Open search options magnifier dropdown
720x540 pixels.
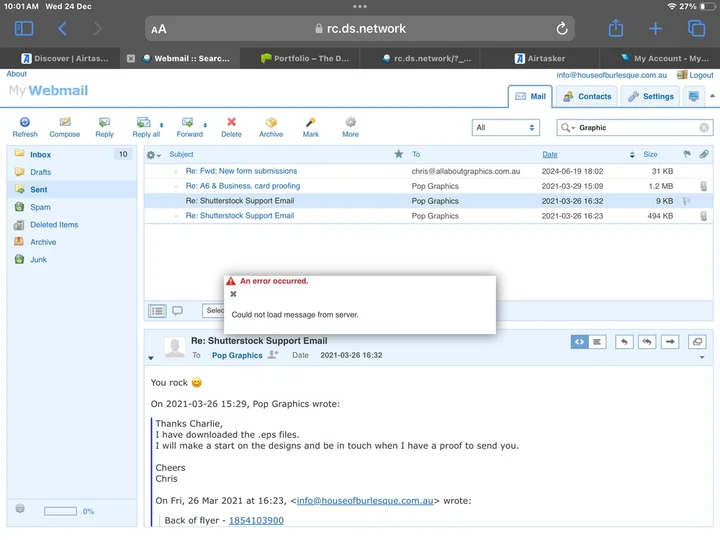pos(568,128)
